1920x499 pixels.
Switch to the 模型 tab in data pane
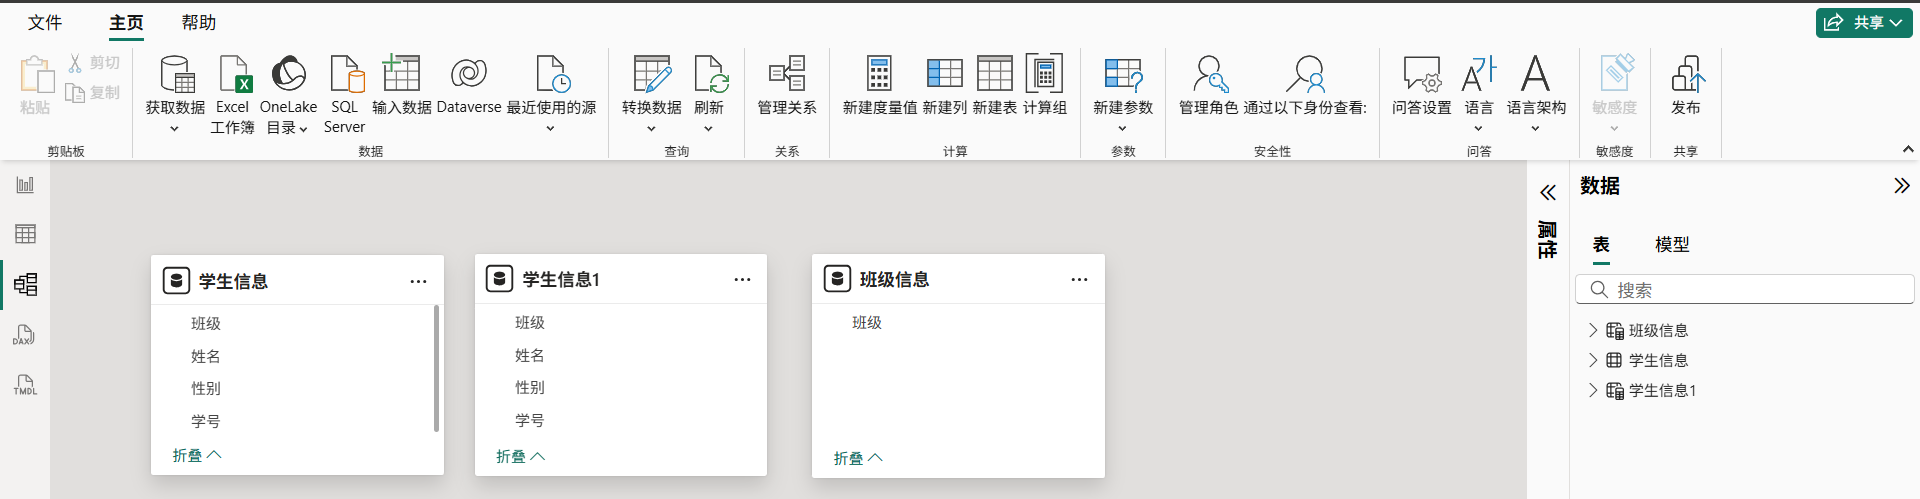click(1672, 244)
